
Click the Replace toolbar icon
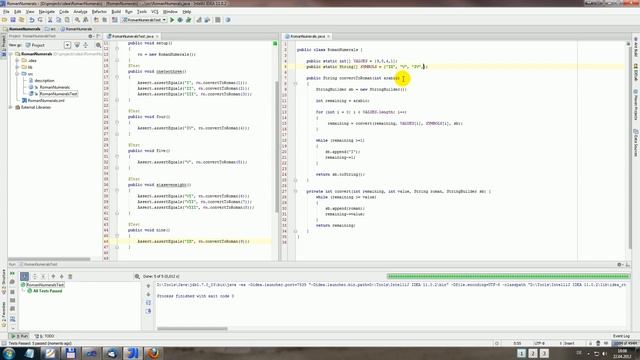[86, 20]
